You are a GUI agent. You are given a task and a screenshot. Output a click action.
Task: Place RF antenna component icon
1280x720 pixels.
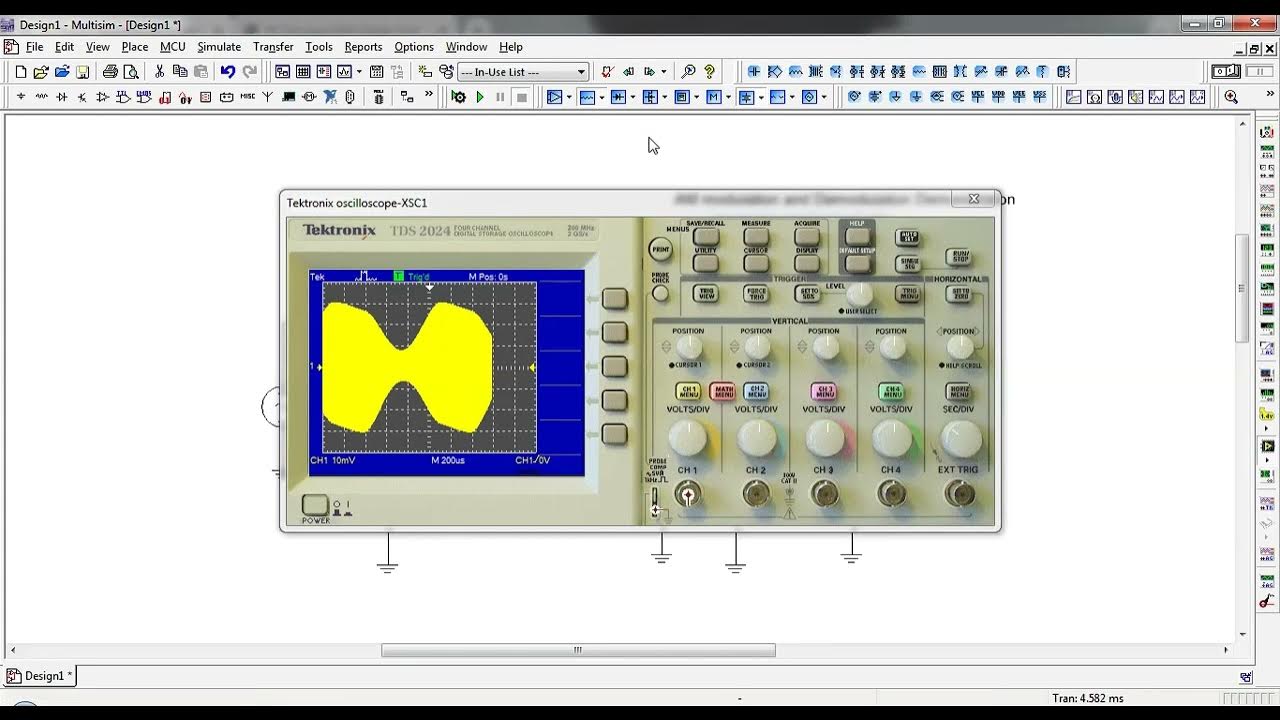(x=267, y=97)
